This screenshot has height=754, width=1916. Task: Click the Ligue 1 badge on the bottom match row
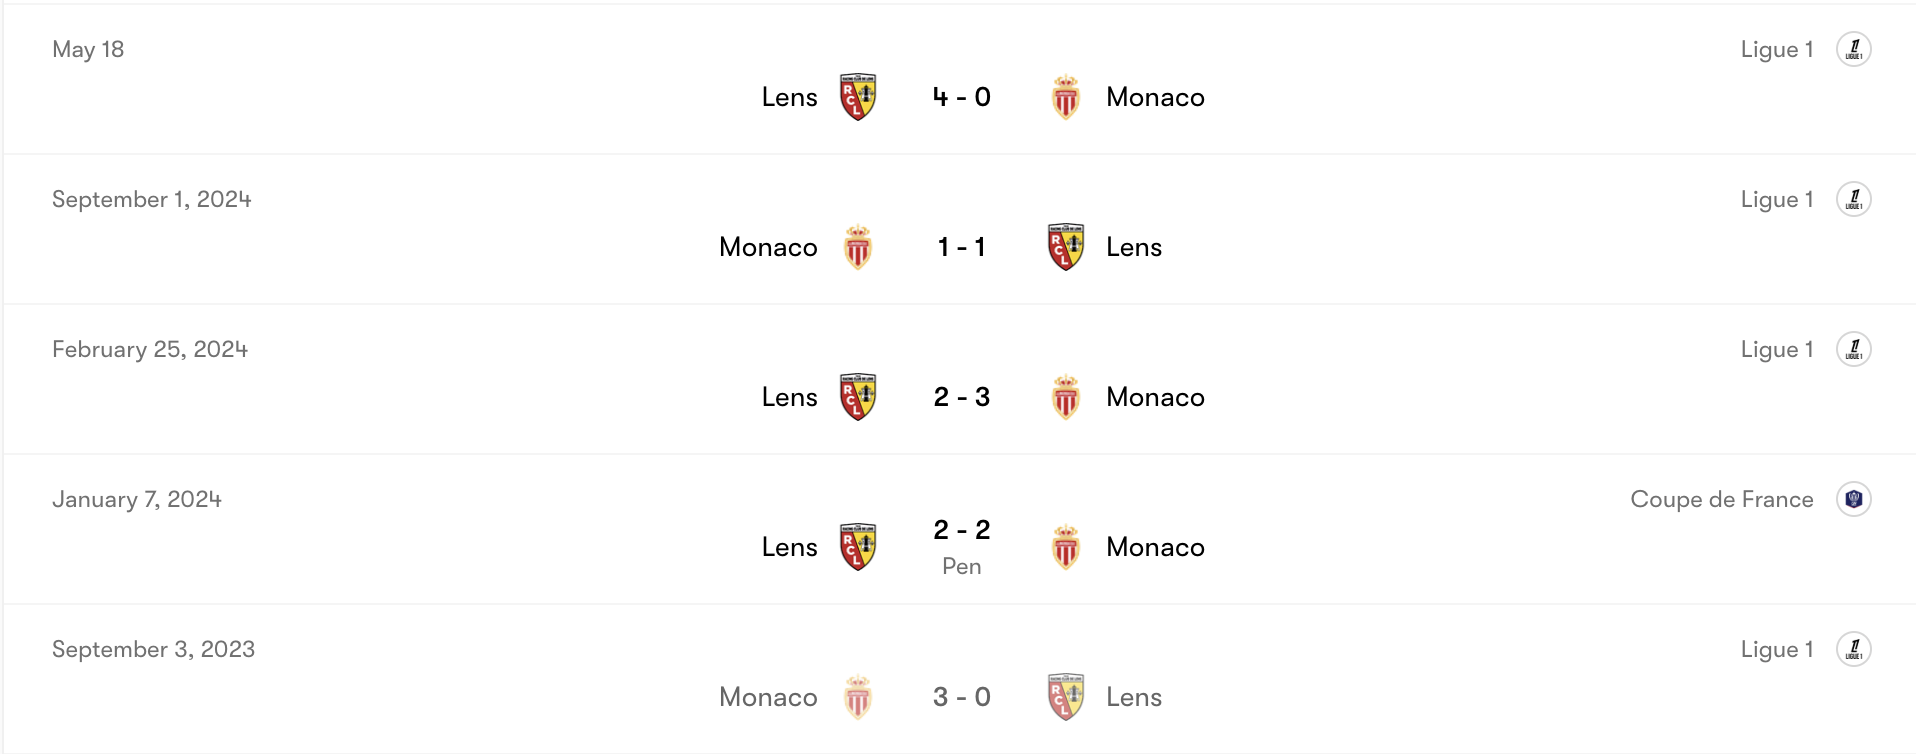pos(1855,648)
